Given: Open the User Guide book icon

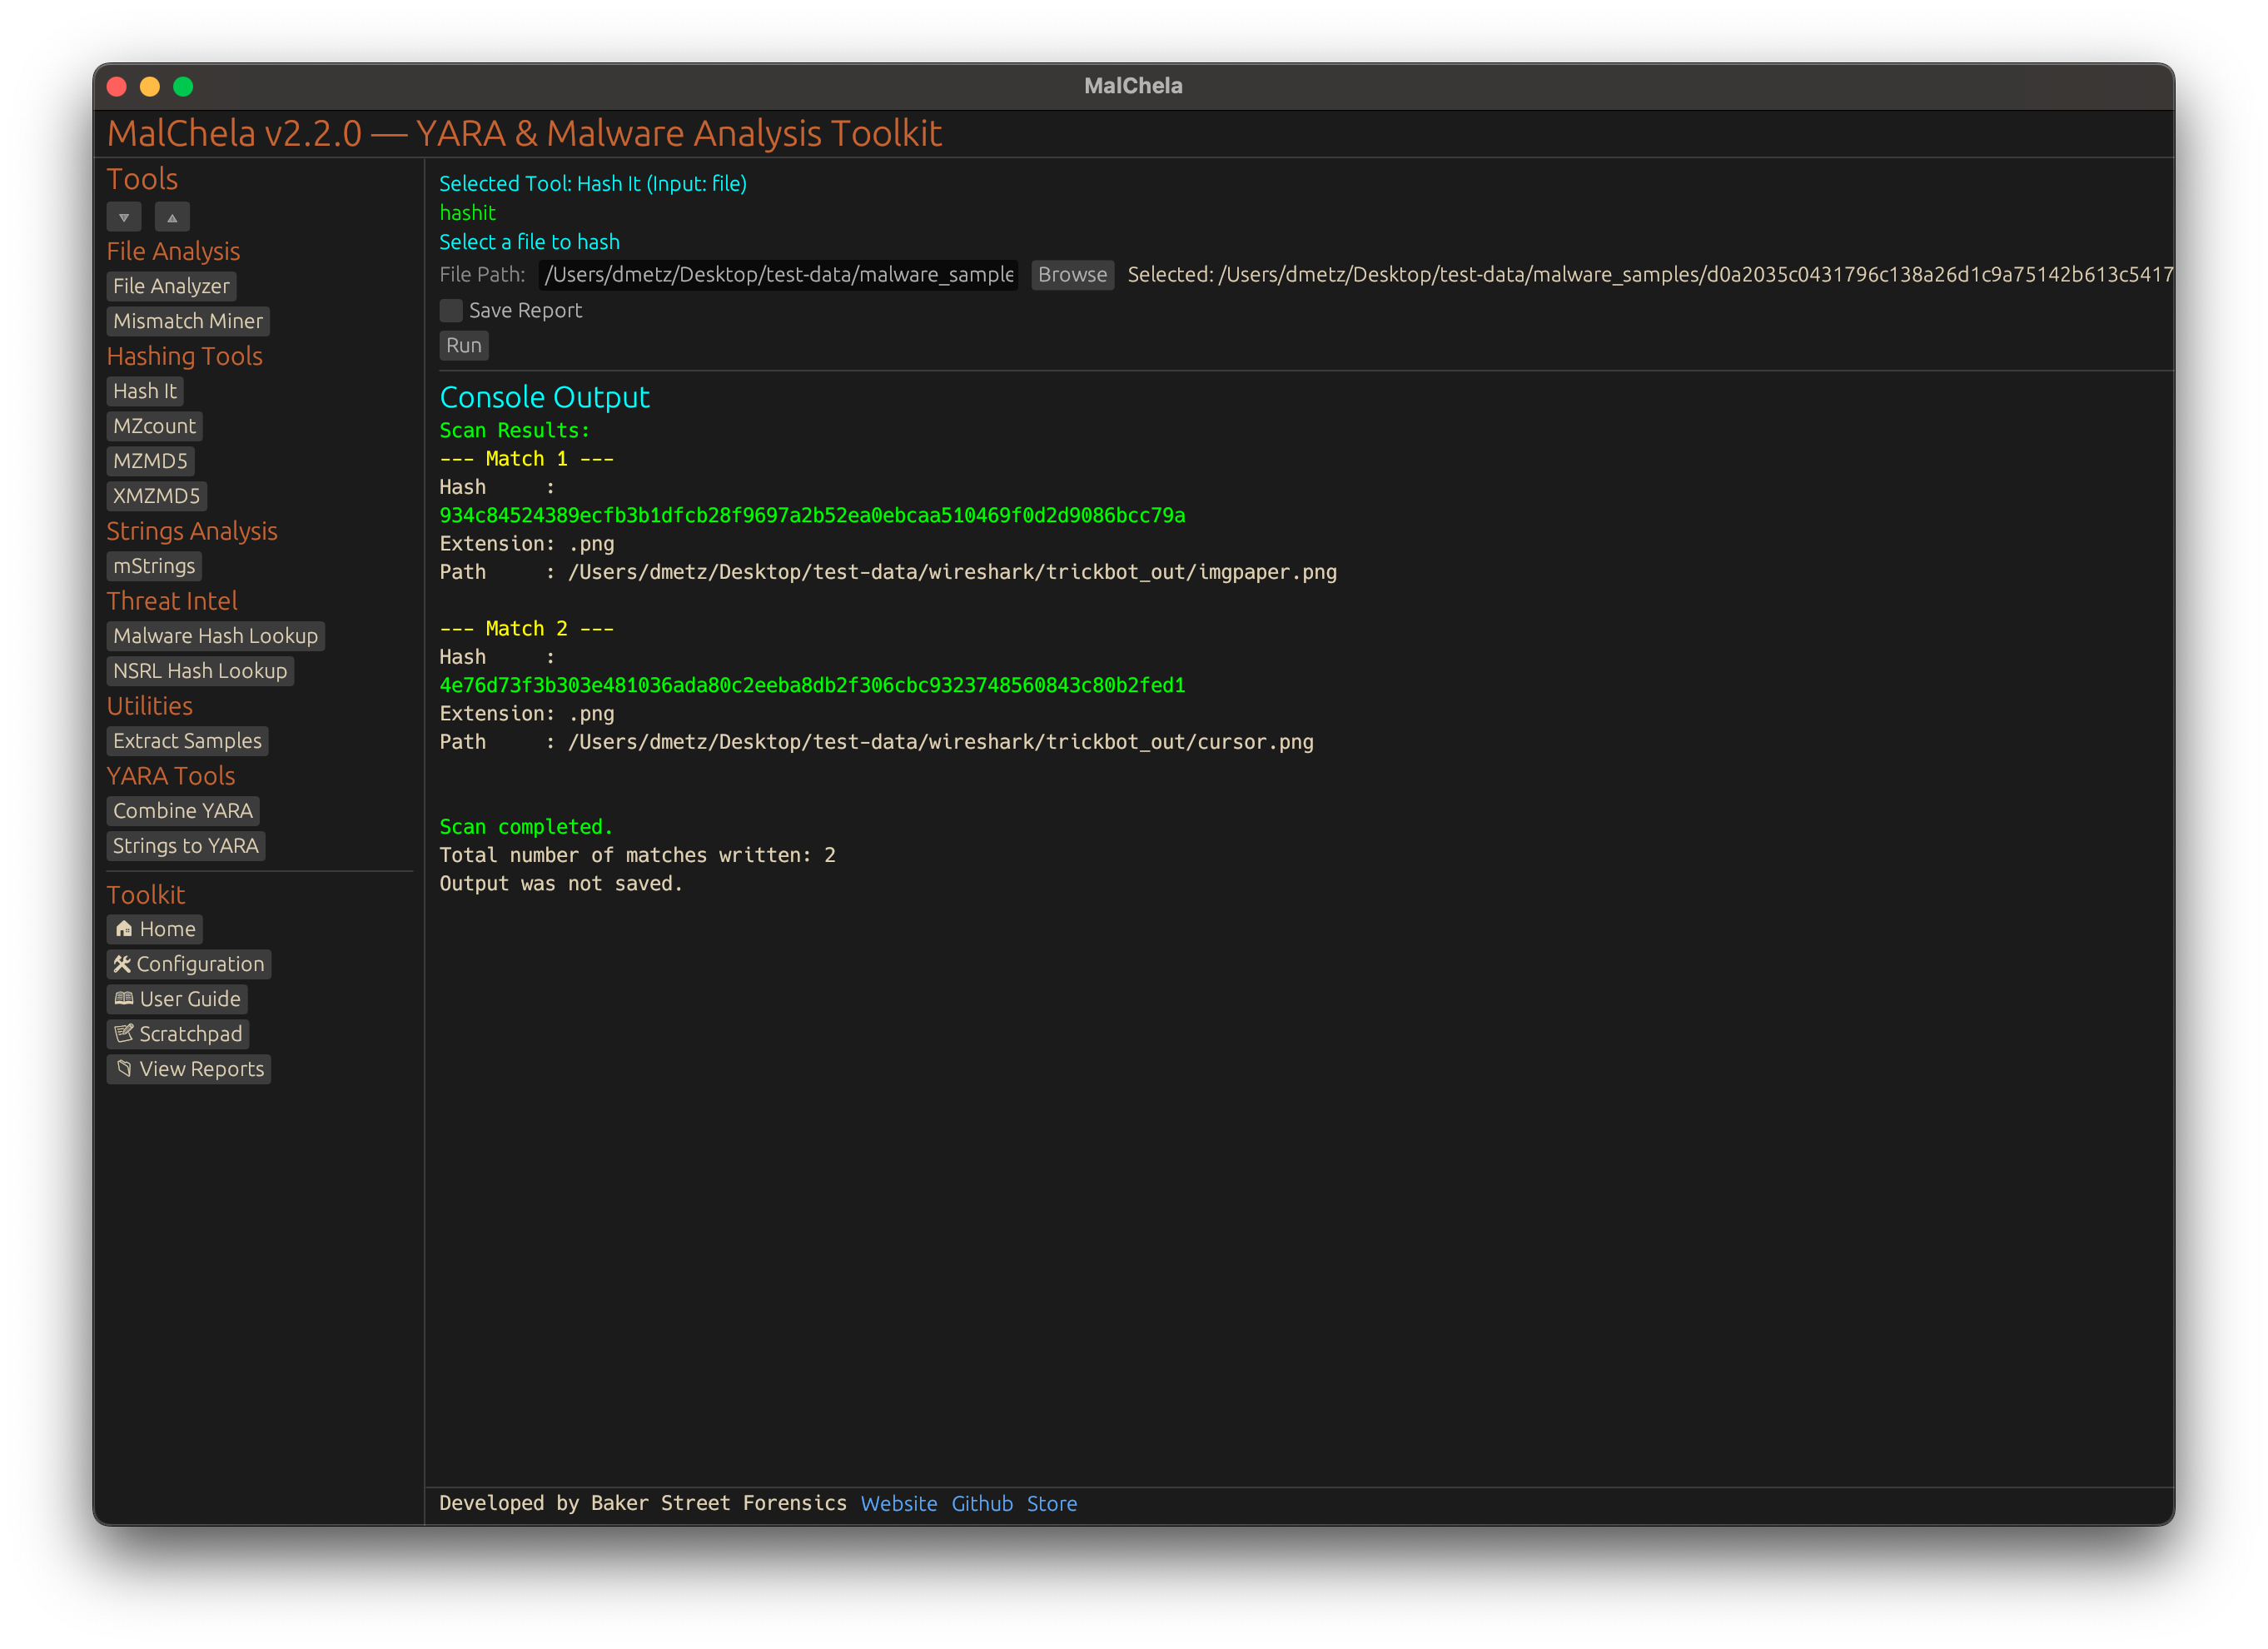Looking at the screenshot, I should (x=178, y=999).
